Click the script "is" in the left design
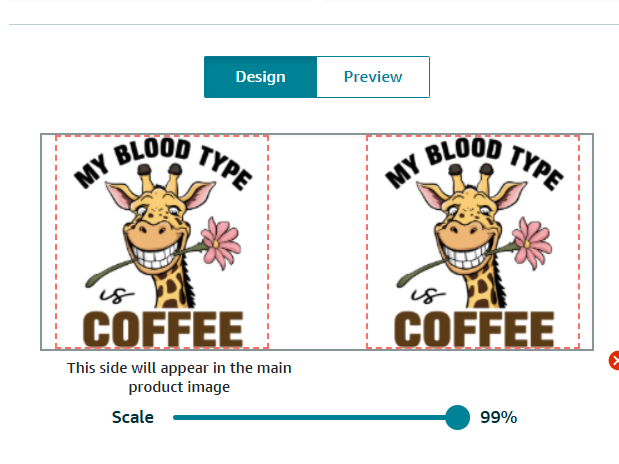The width and height of the screenshot is (619, 464). coord(111,296)
